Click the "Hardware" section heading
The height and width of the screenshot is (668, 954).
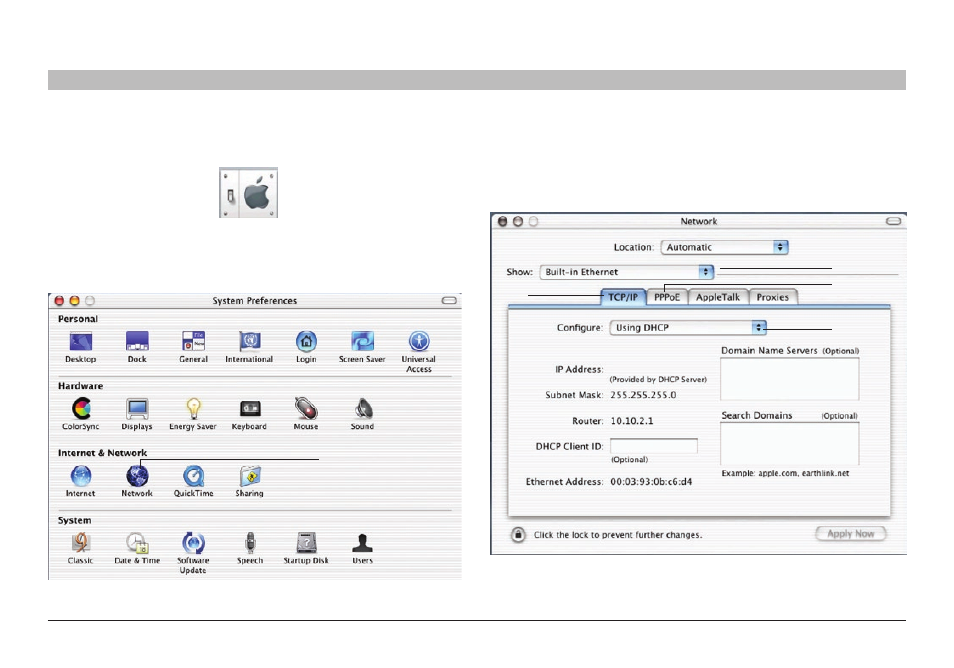coord(80,386)
